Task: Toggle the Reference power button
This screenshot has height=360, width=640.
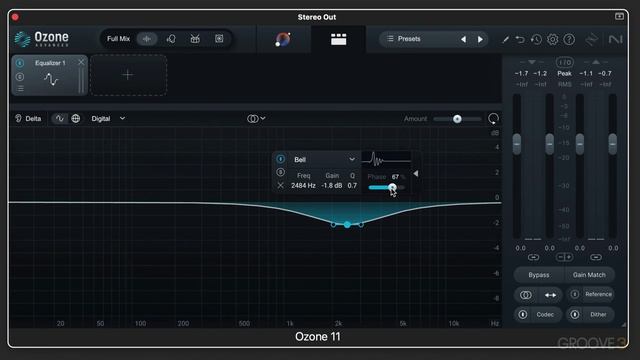Action: click(x=575, y=294)
